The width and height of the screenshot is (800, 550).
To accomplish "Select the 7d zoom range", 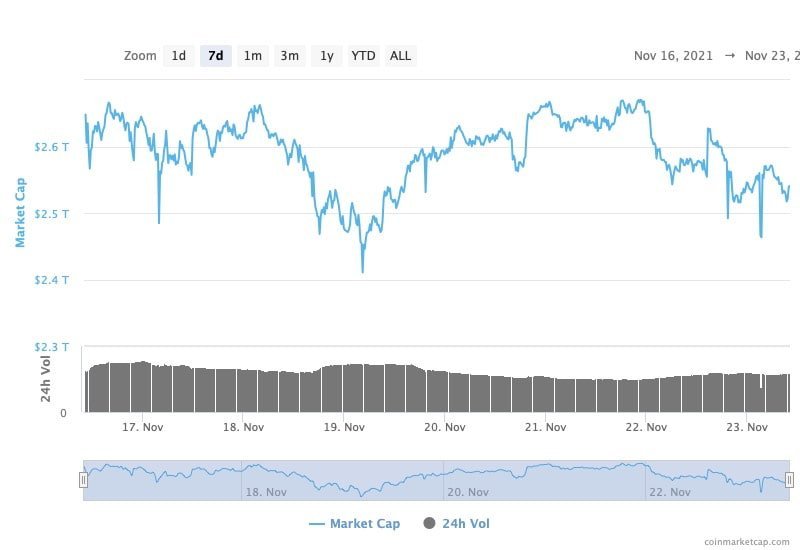I will tap(215, 56).
